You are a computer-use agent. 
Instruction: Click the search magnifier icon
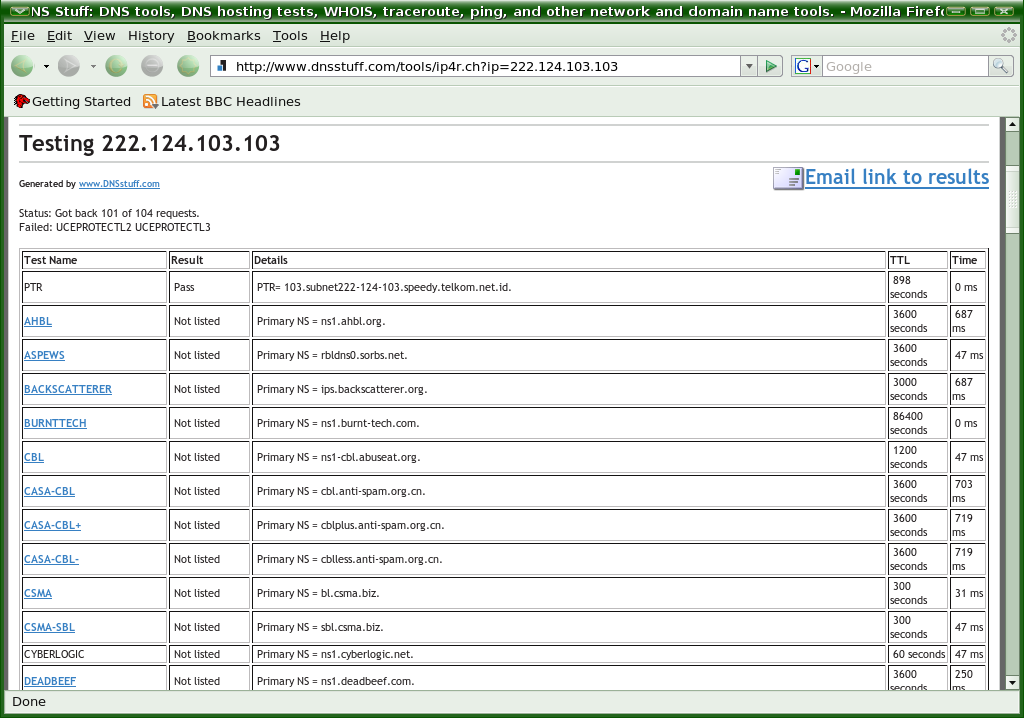click(1000, 66)
